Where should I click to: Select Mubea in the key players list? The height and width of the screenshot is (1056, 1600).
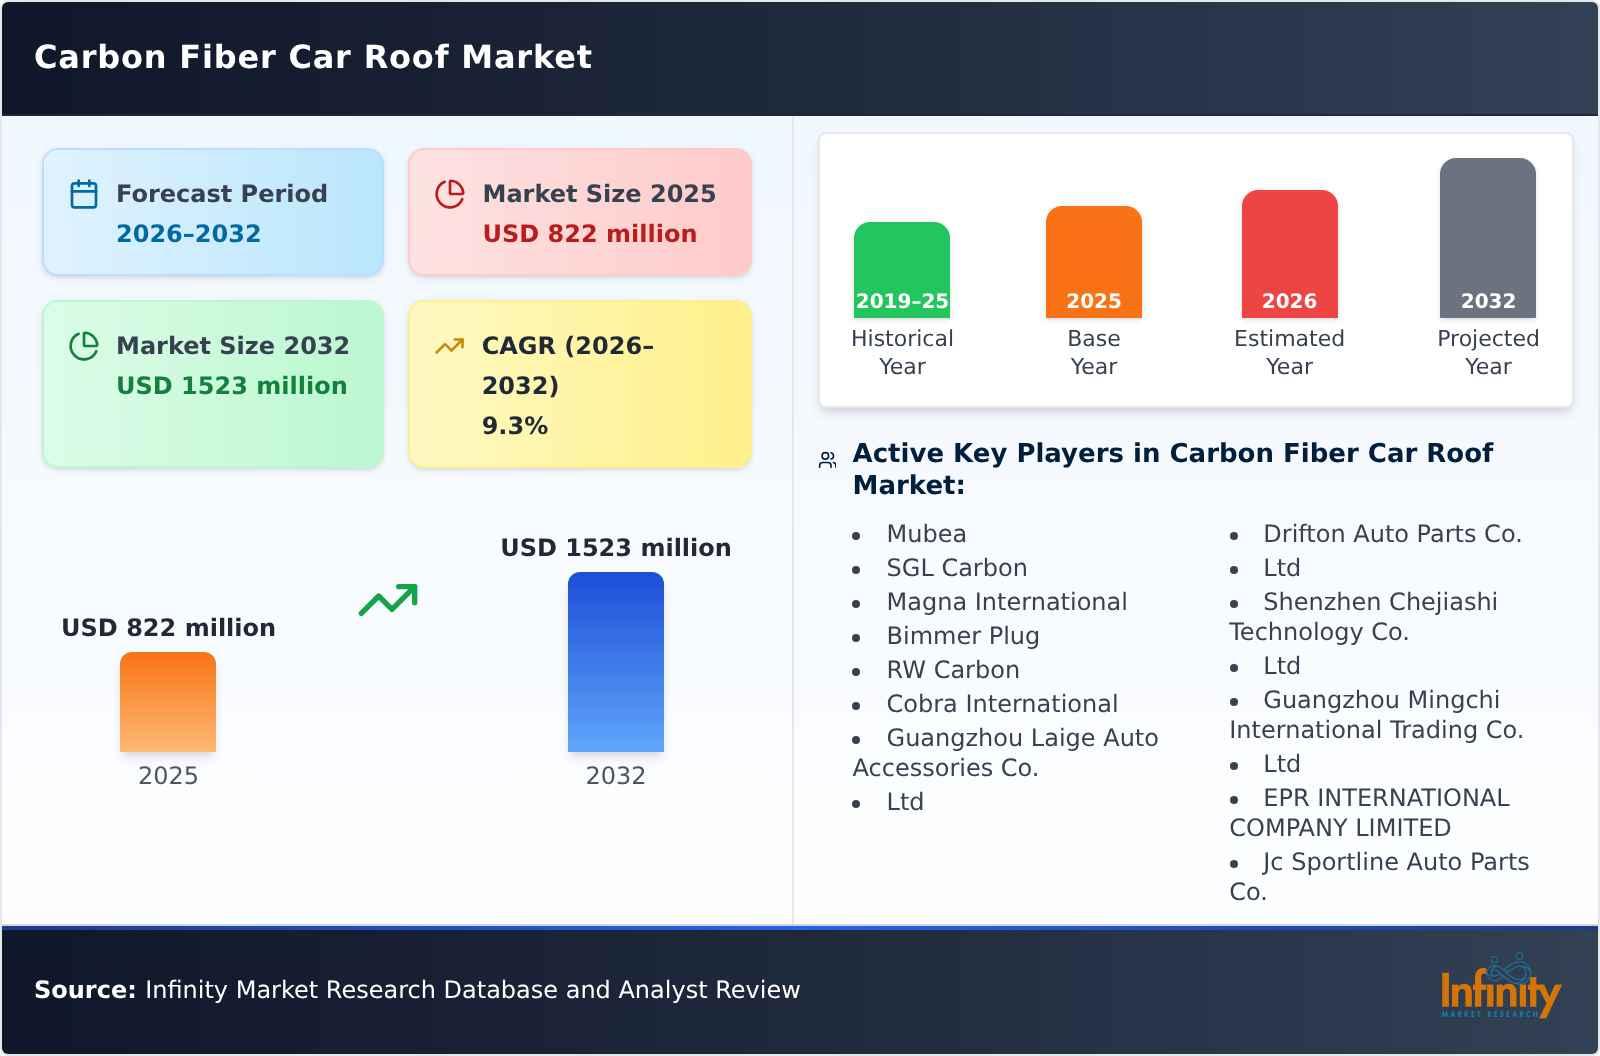(925, 534)
